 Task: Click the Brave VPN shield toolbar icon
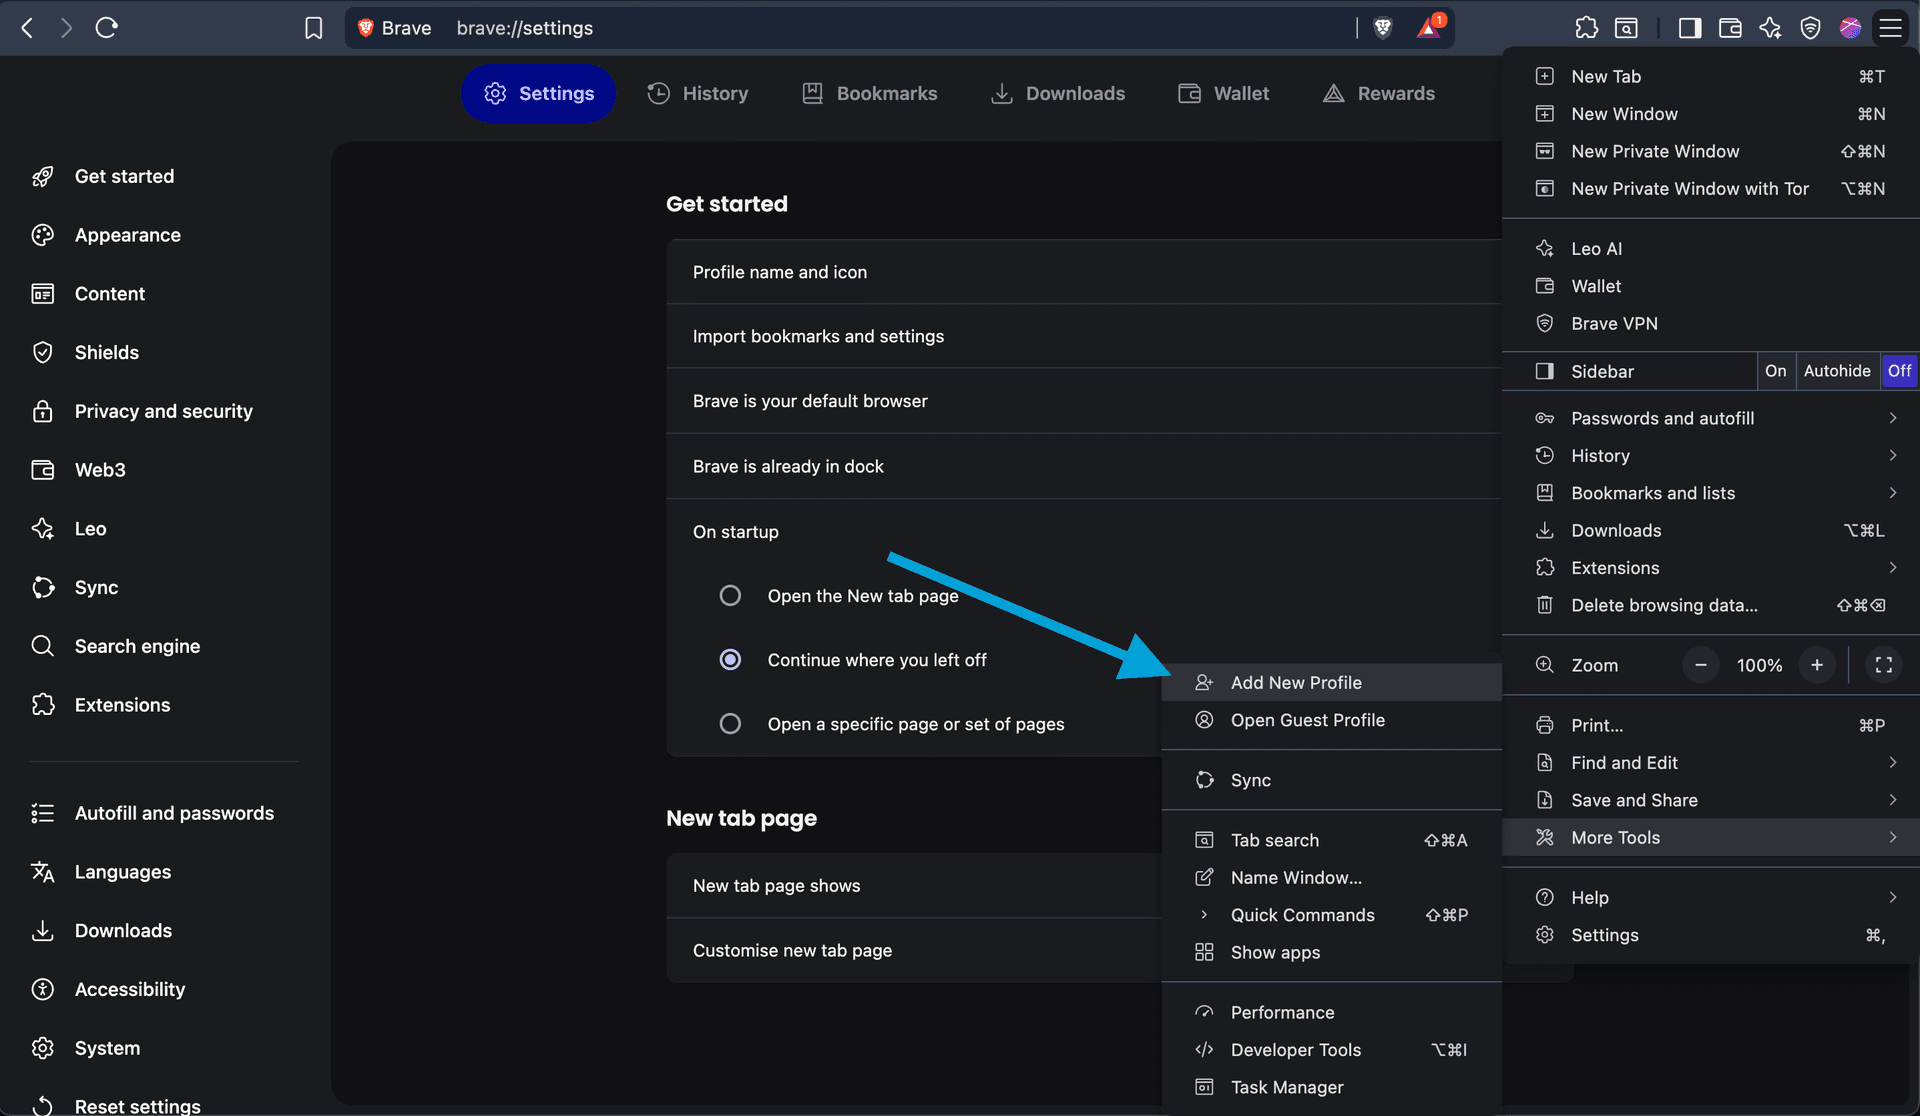point(1810,28)
